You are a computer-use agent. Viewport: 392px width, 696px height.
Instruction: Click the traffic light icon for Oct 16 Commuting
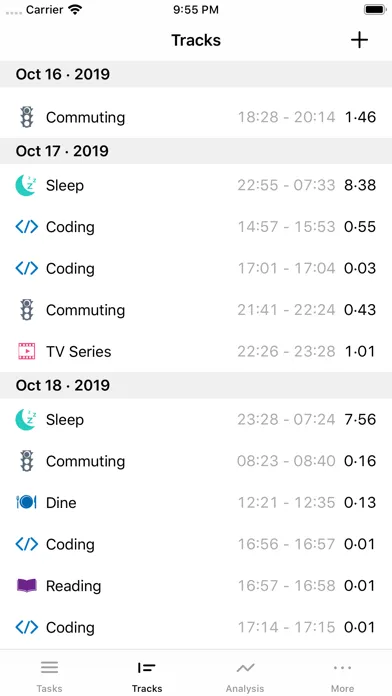27,117
